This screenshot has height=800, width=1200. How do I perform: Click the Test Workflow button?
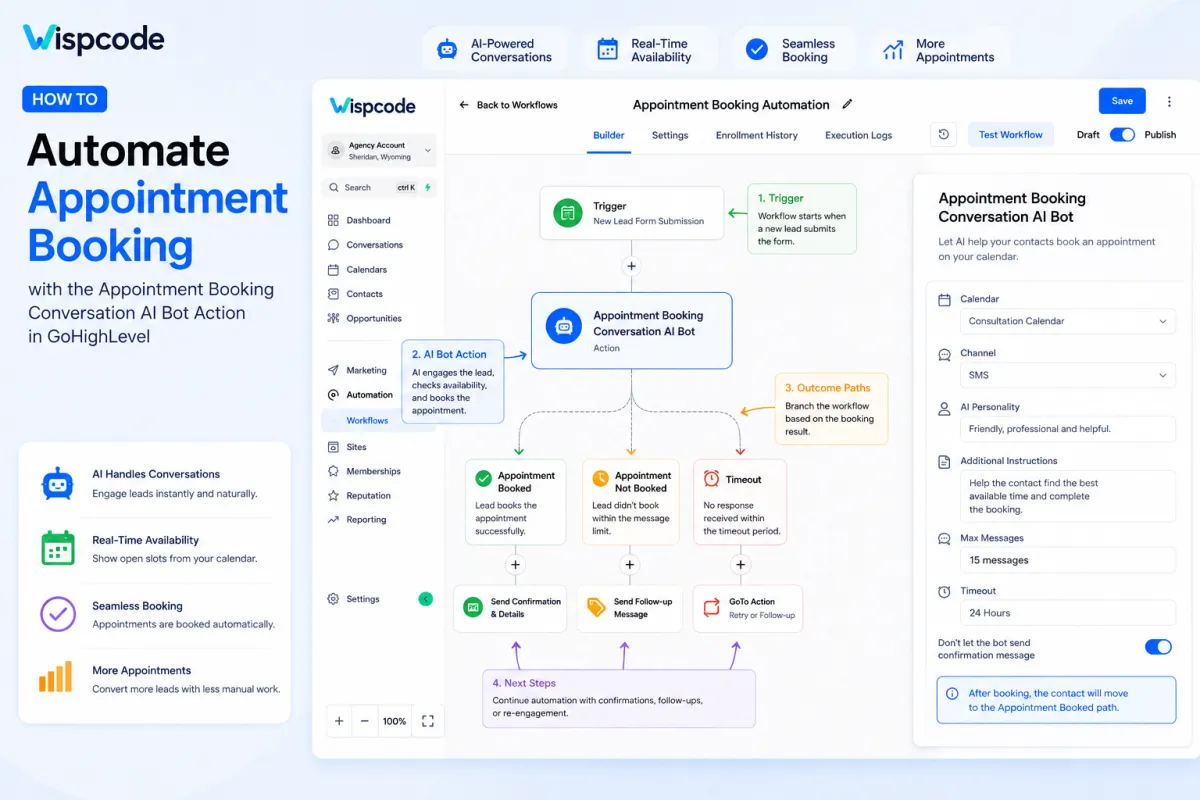[x=1011, y=135]
